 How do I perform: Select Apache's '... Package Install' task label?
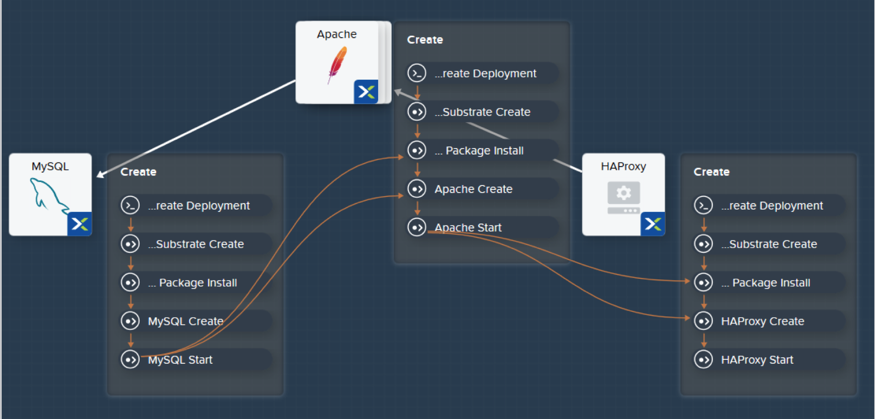point(479,151)
